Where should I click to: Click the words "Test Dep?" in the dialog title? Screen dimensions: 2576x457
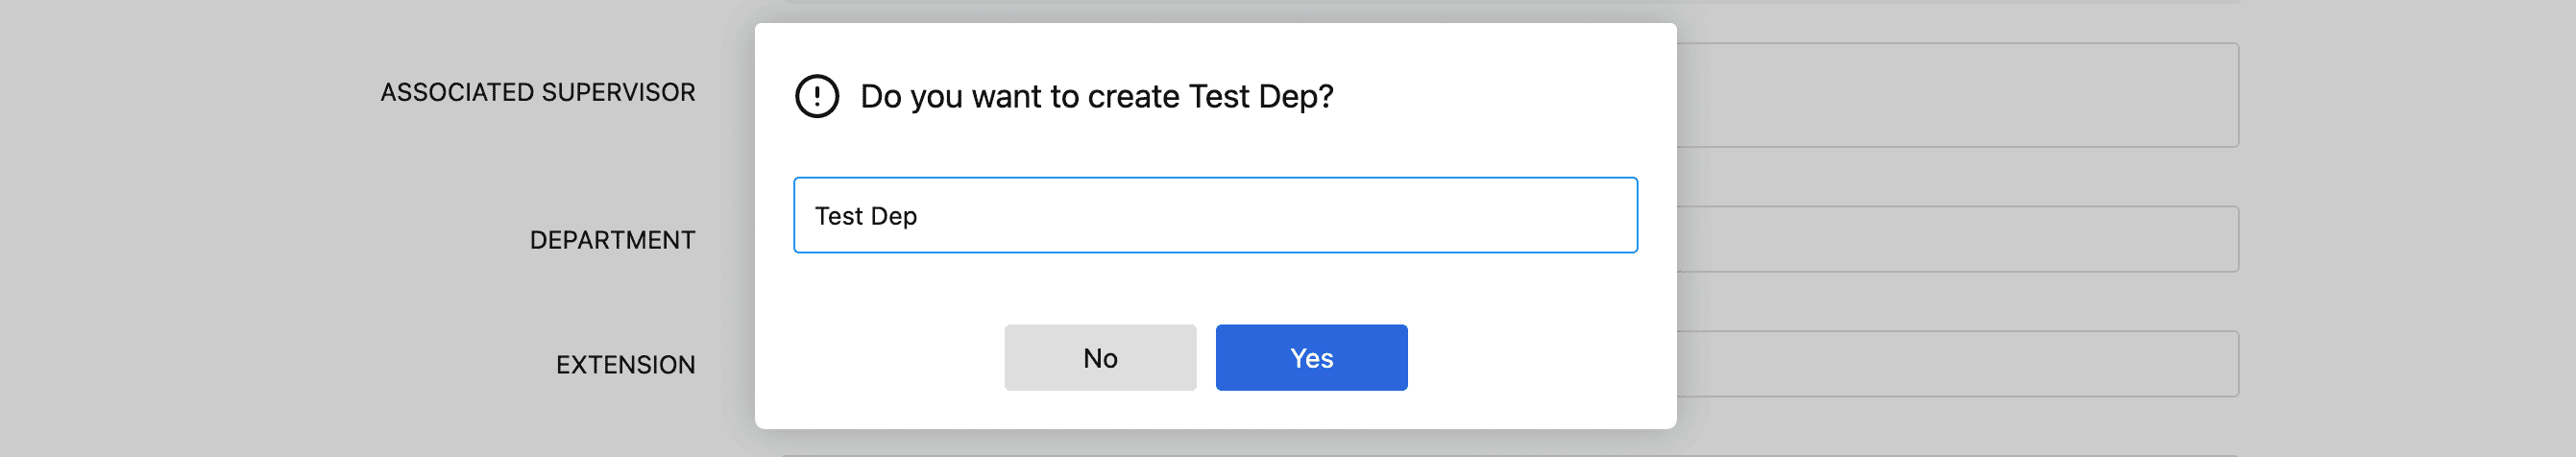(1261, 96)
